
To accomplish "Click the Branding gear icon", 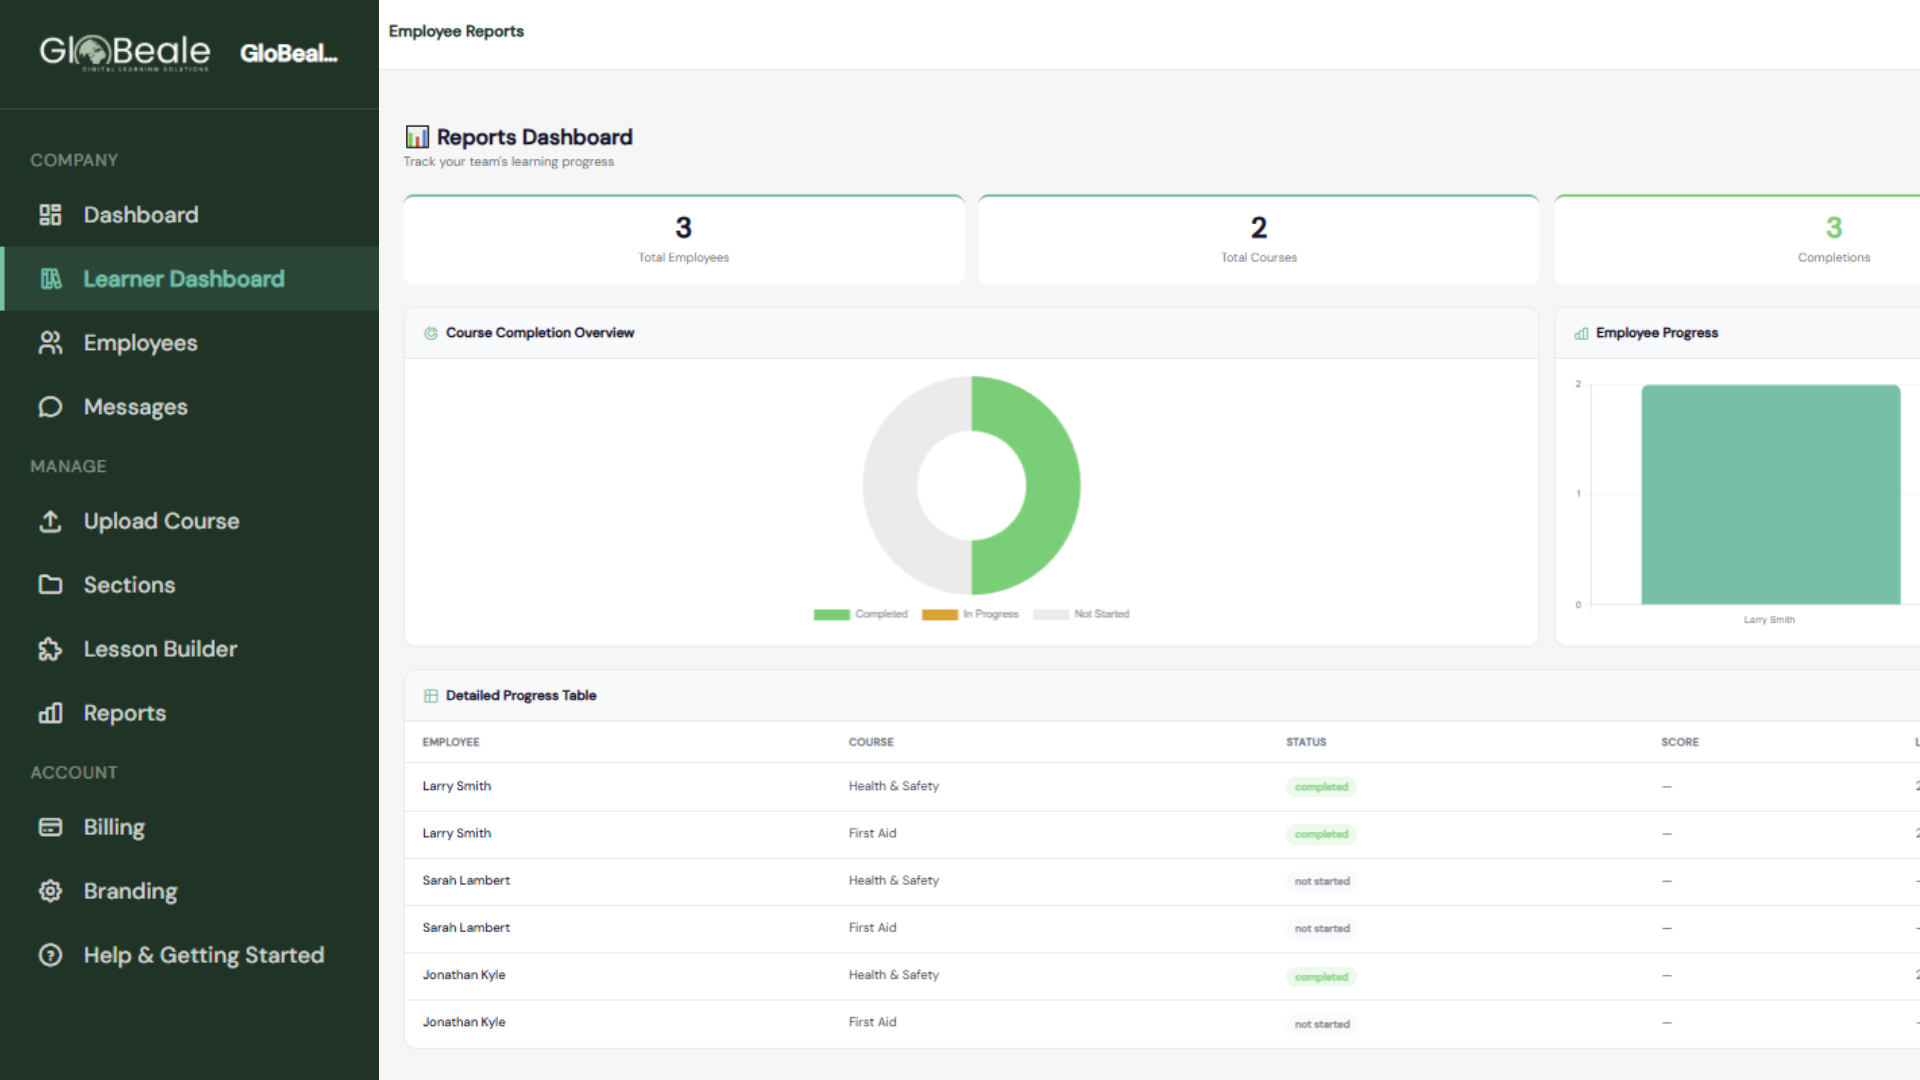I will (x=50, y=891).
